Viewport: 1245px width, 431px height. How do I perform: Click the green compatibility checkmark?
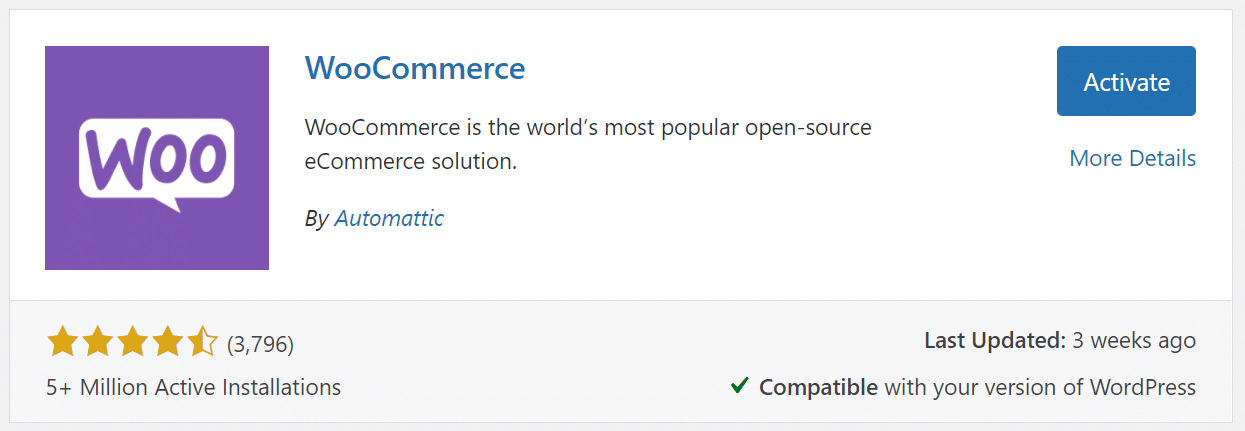(740, 385)
